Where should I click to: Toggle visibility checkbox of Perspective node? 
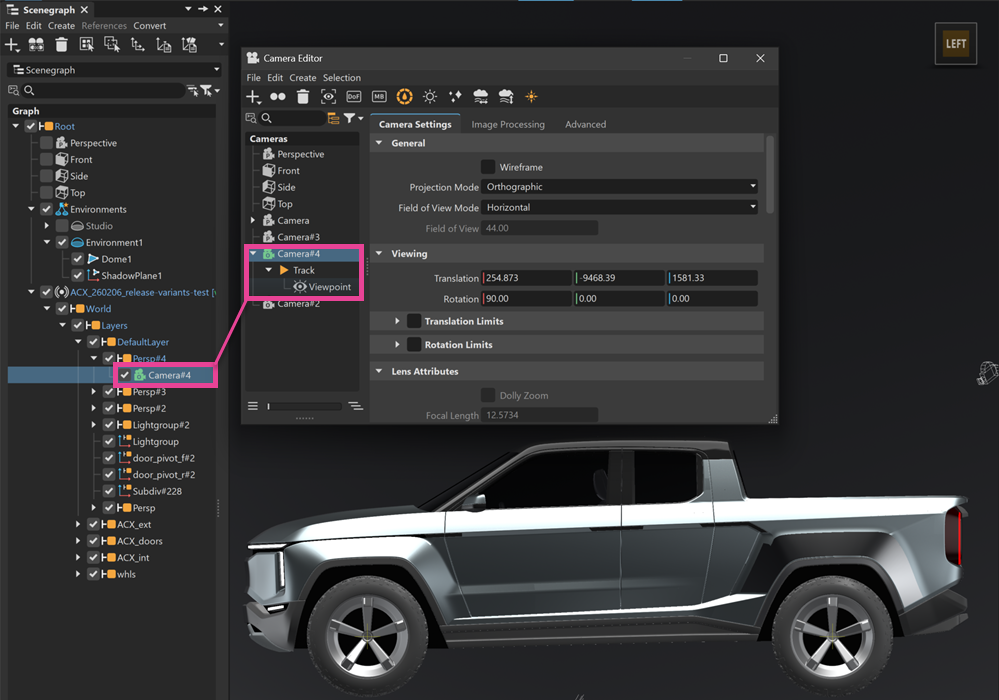coord(47,143)
